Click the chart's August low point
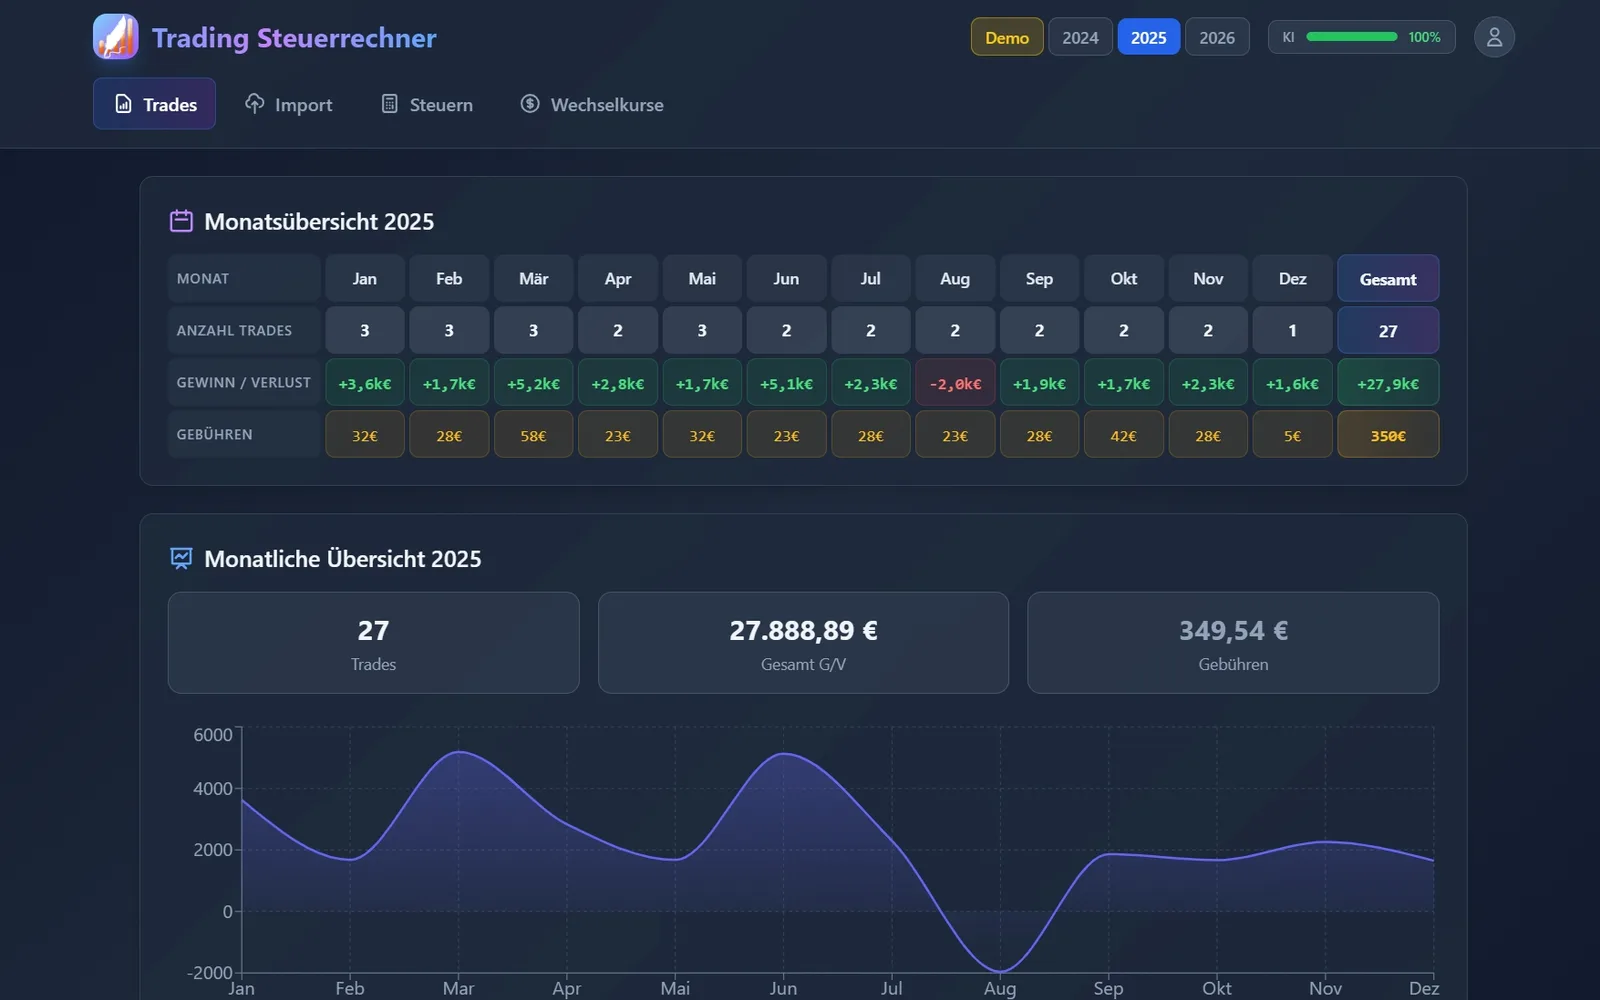The width and height of the screenshot is (1600, 1000). click(1000, 971)
